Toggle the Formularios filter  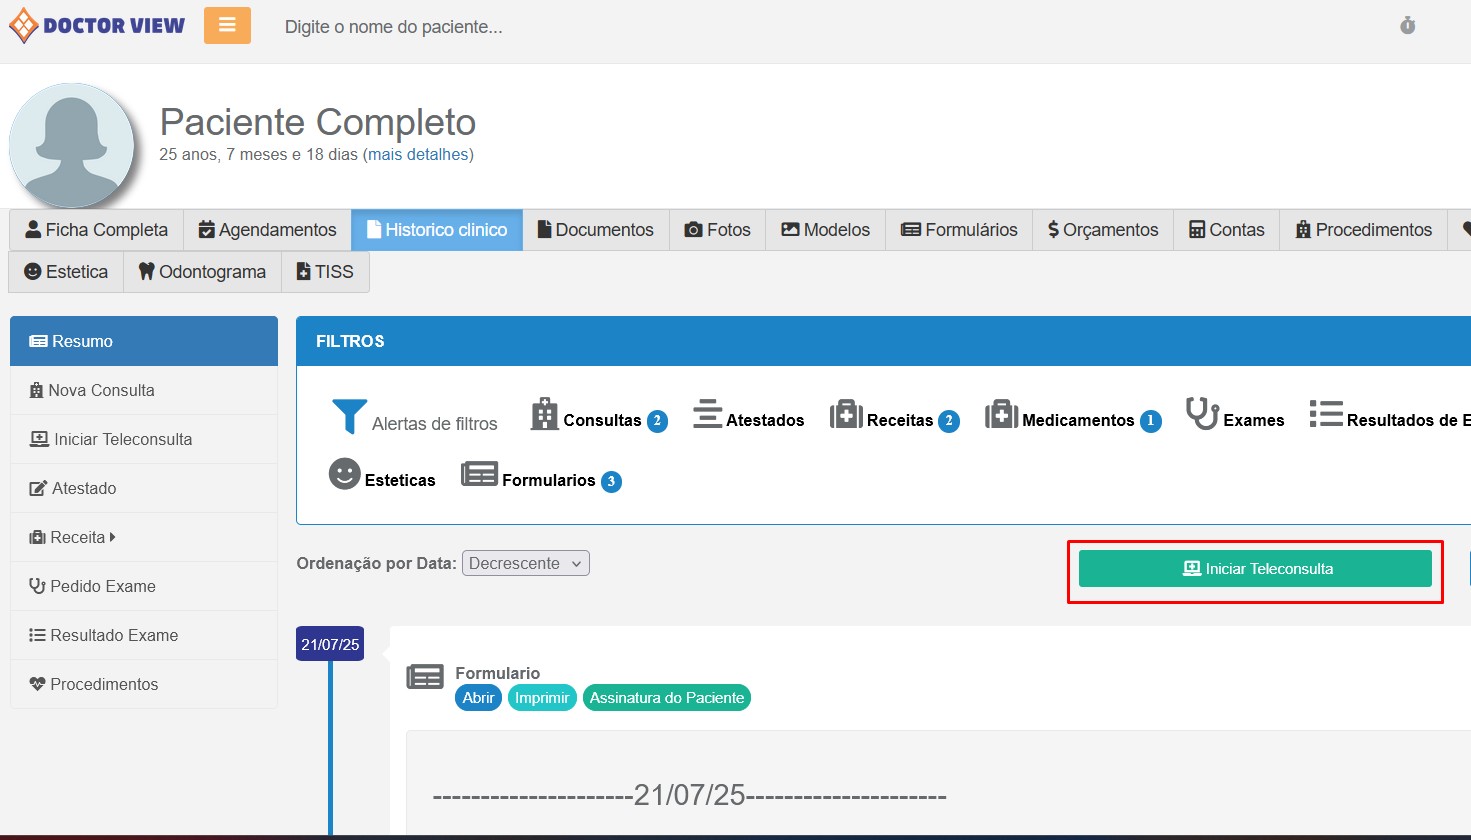coord(547,480)
